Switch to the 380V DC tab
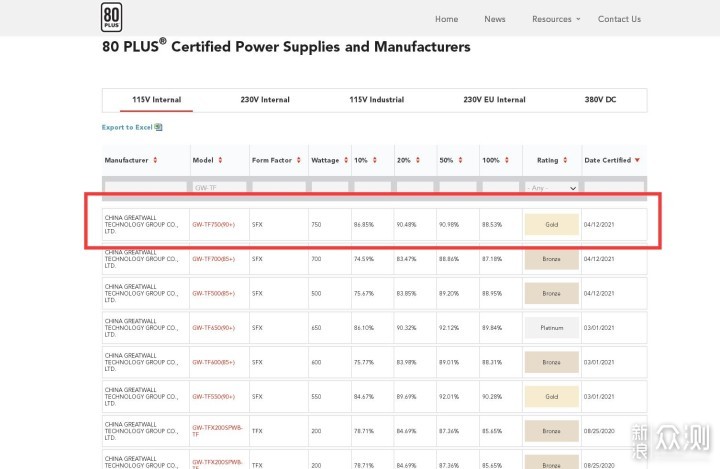This screenshot has width=720, height=469. tap(600, 100)
